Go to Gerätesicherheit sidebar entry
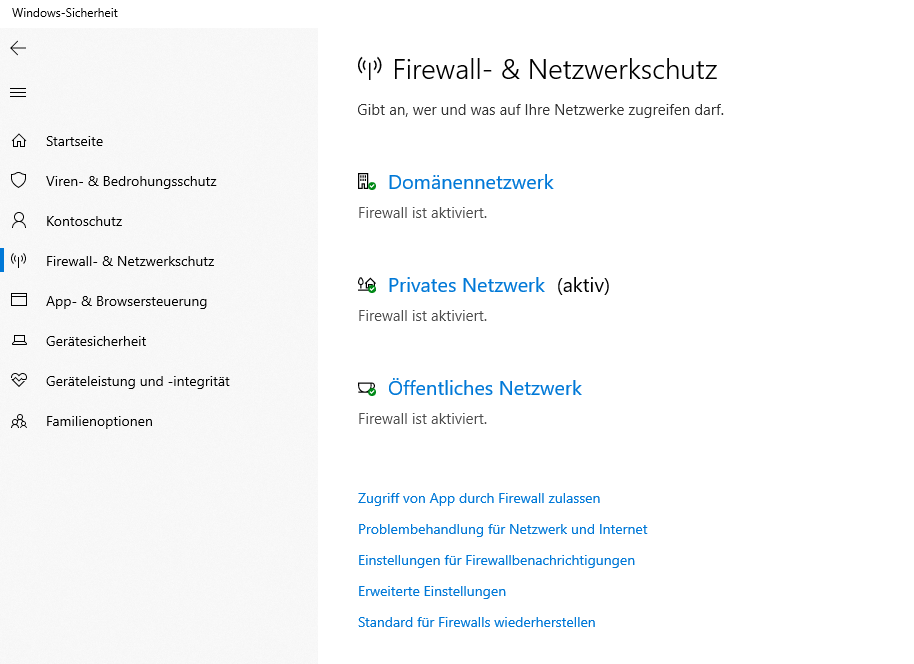The width and height of the screenshot is (914, 664). click(96, 341)
